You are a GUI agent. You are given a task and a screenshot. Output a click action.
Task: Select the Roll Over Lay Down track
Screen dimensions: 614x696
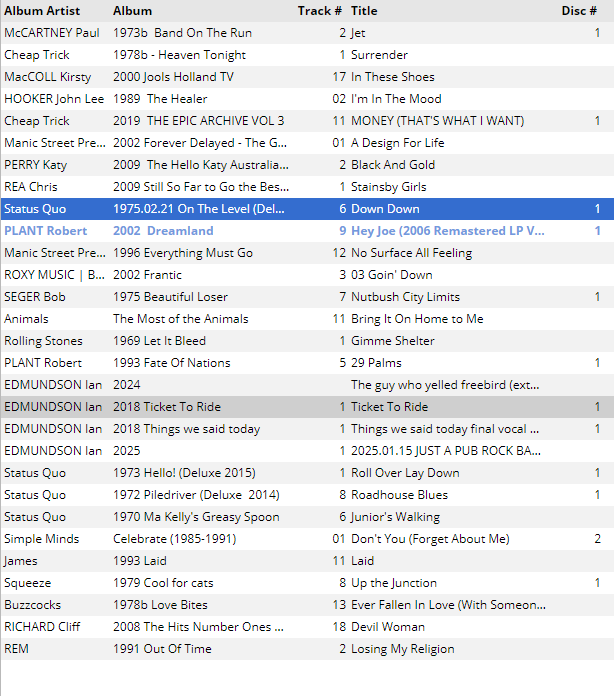point(405,473)
